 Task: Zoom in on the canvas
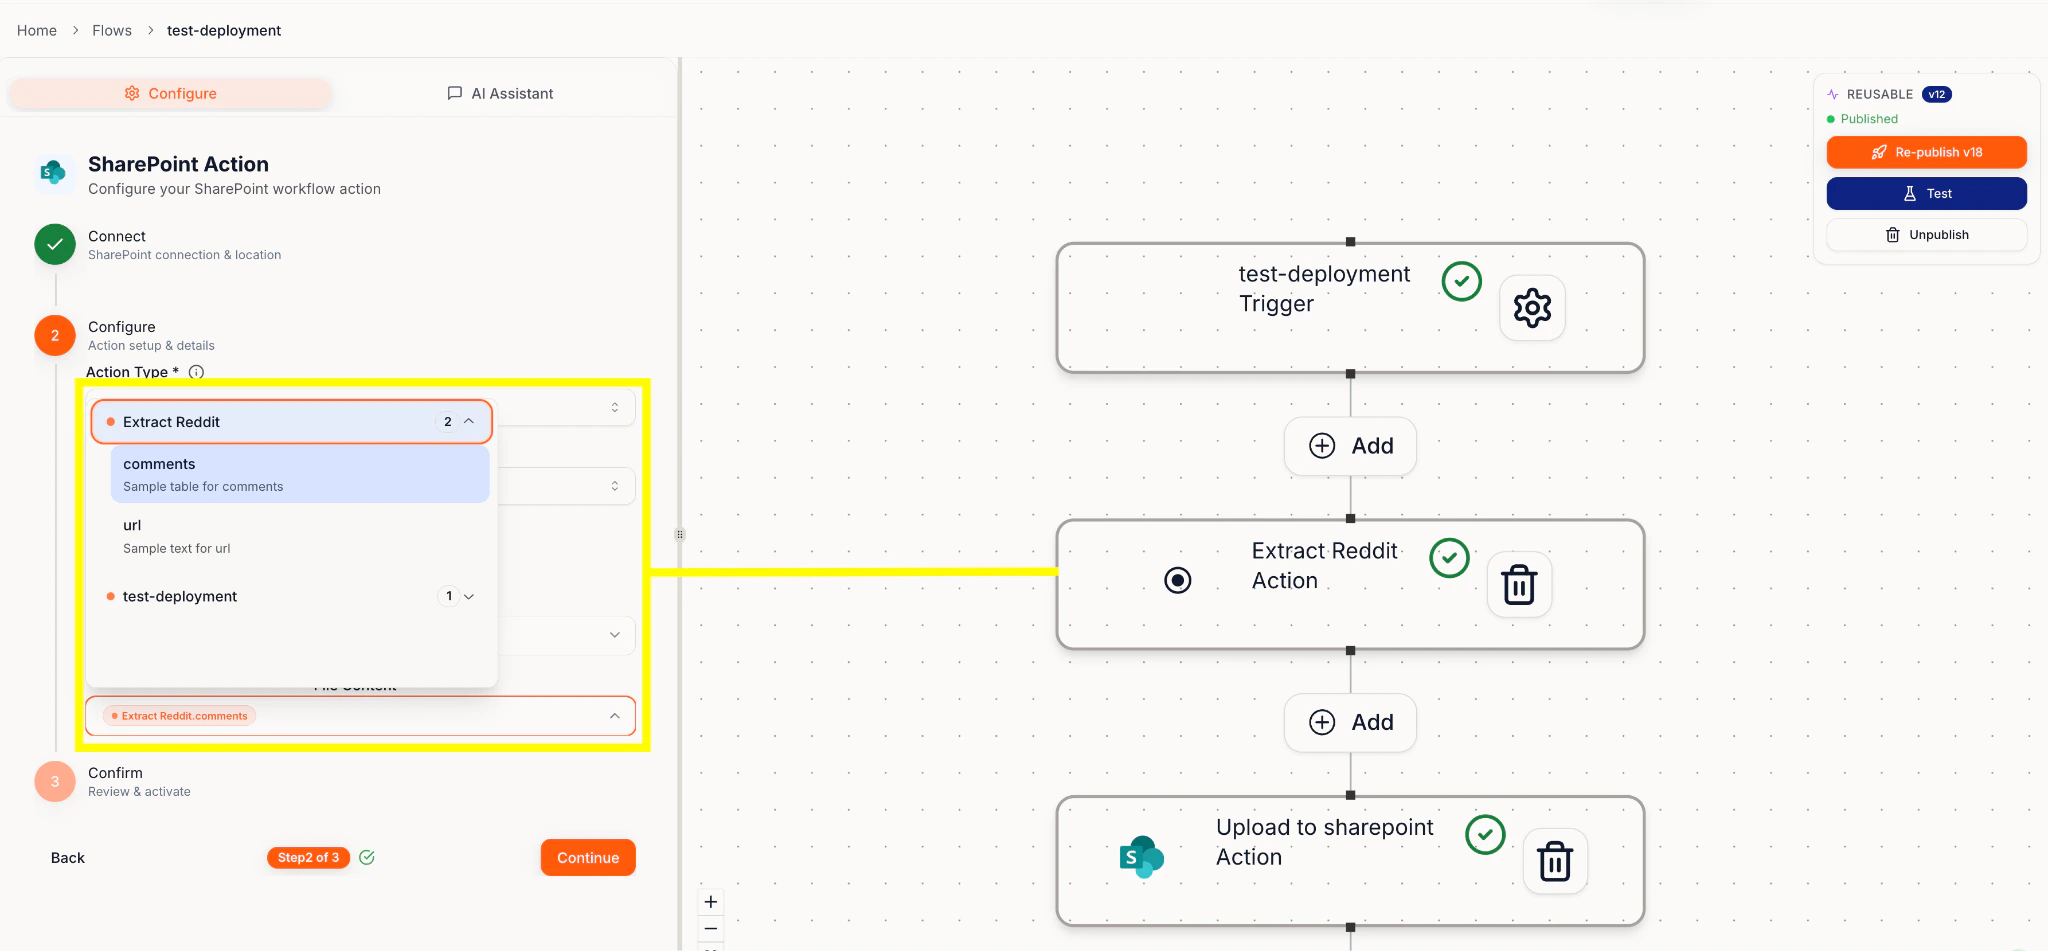[x=711, y=902]
